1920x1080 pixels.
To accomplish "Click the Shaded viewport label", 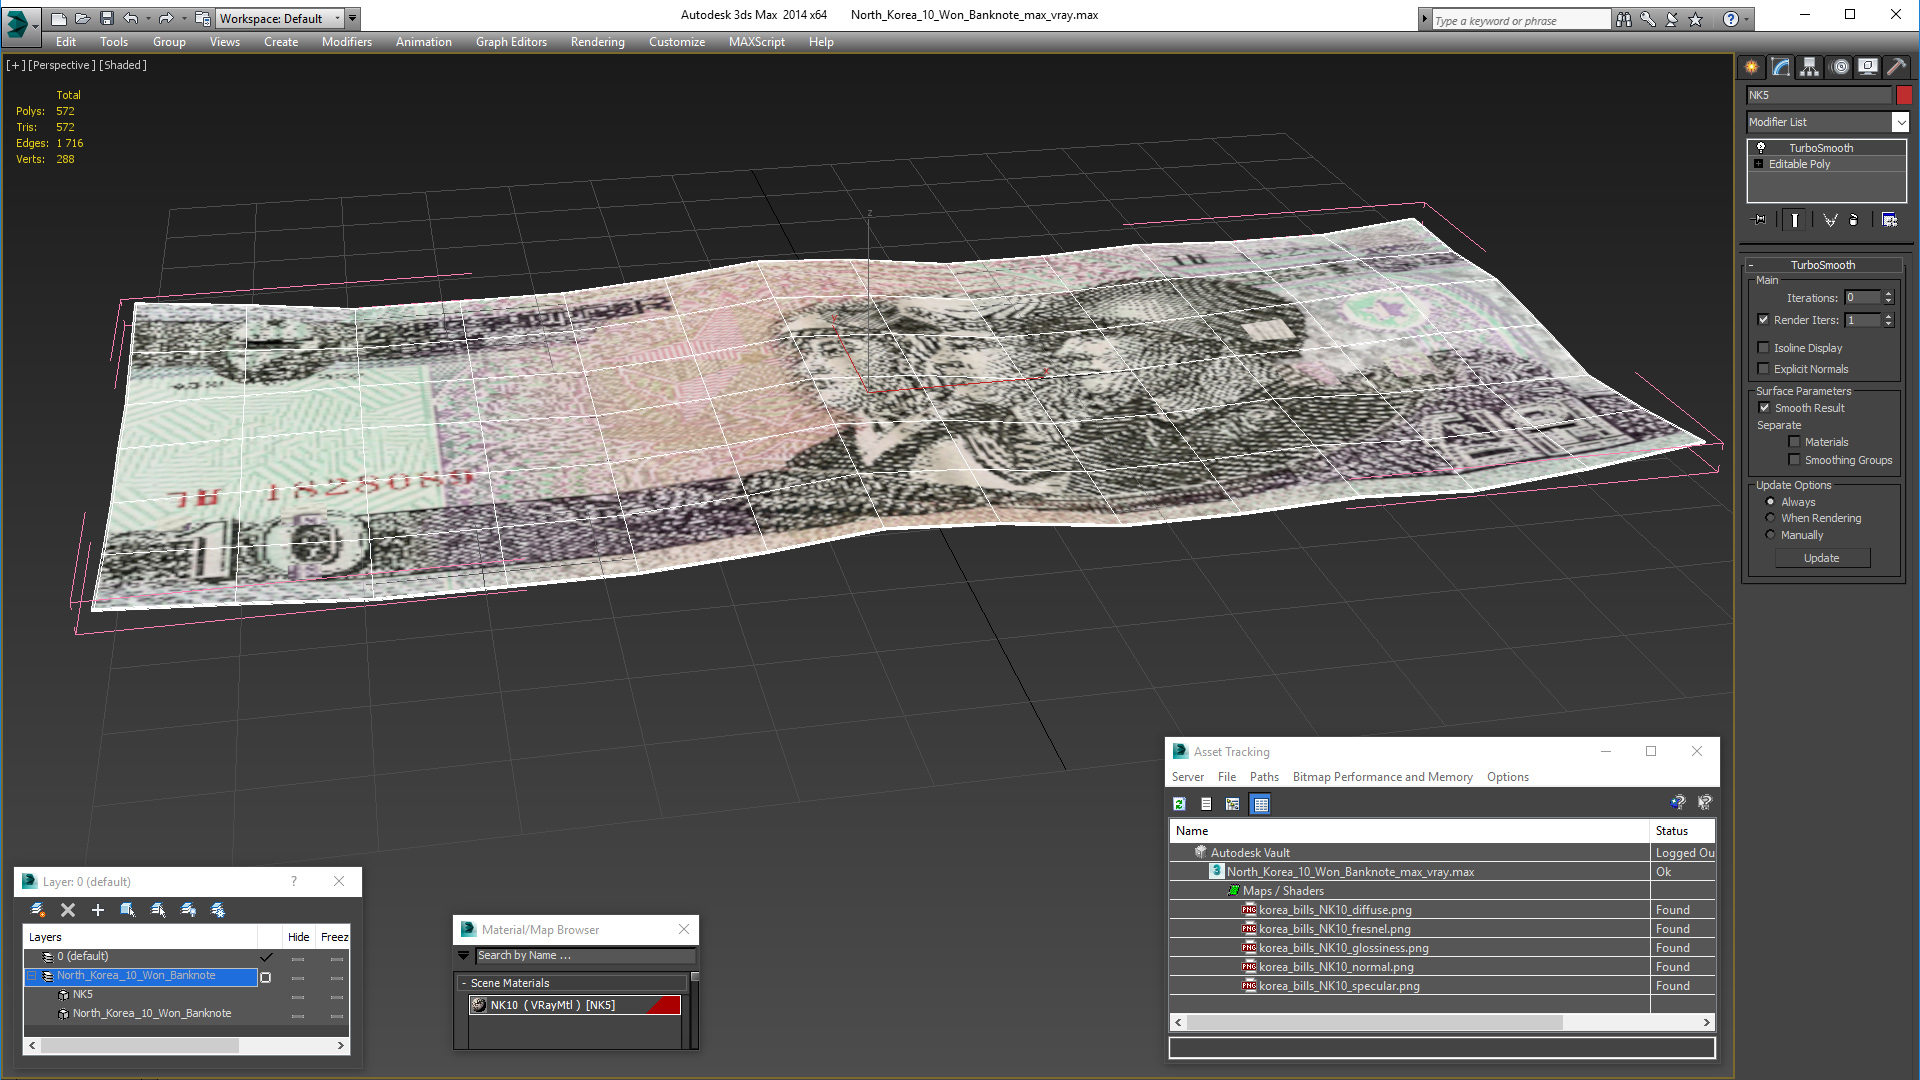I will [x=123, y=65].
